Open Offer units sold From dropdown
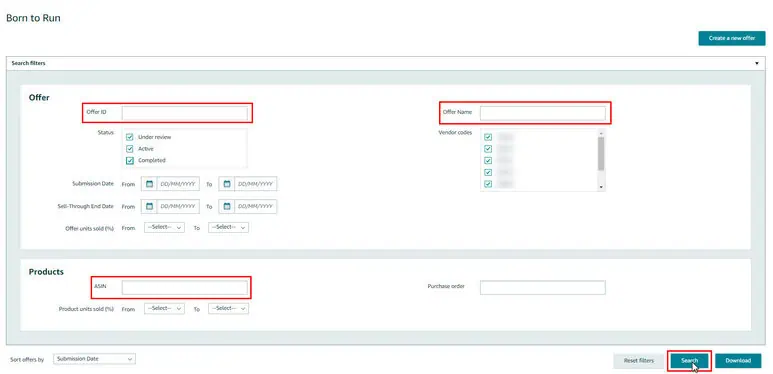The height and width of the screenshot is (374, 773). [165, 227]
